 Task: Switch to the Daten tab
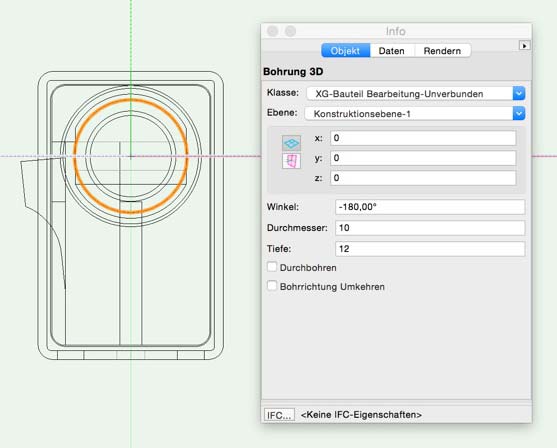tap(391, 51)
